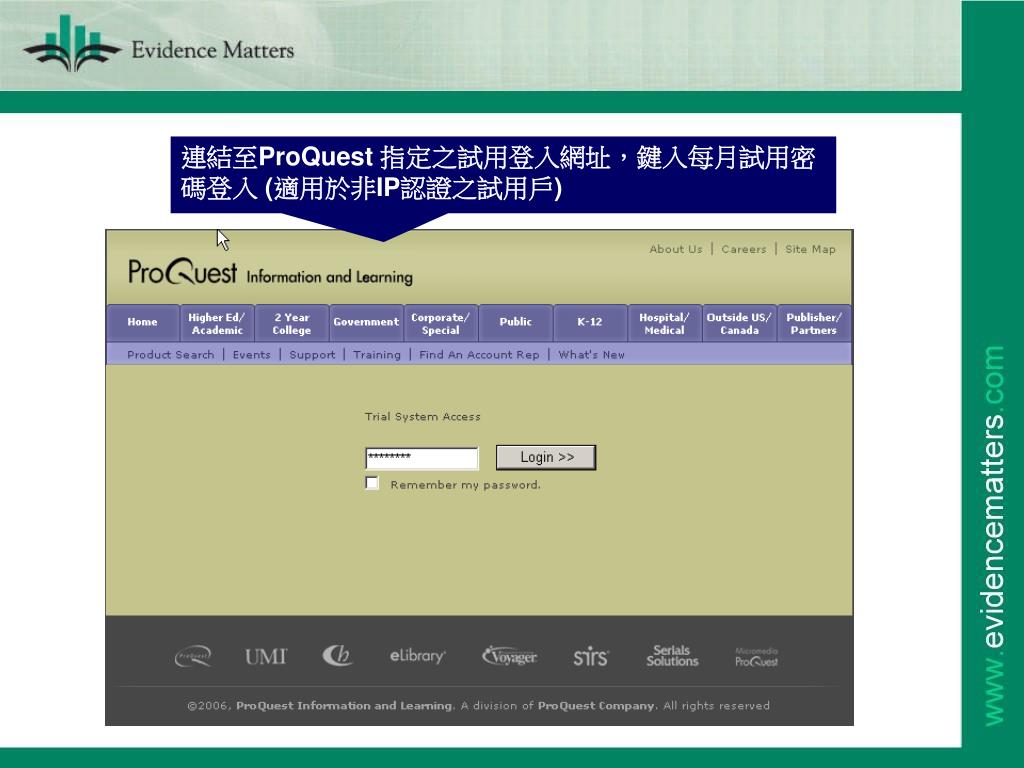Click the ©2006 ProQuest copyright notice
This screenshot has width=1024, height=768.
point(479,705)
